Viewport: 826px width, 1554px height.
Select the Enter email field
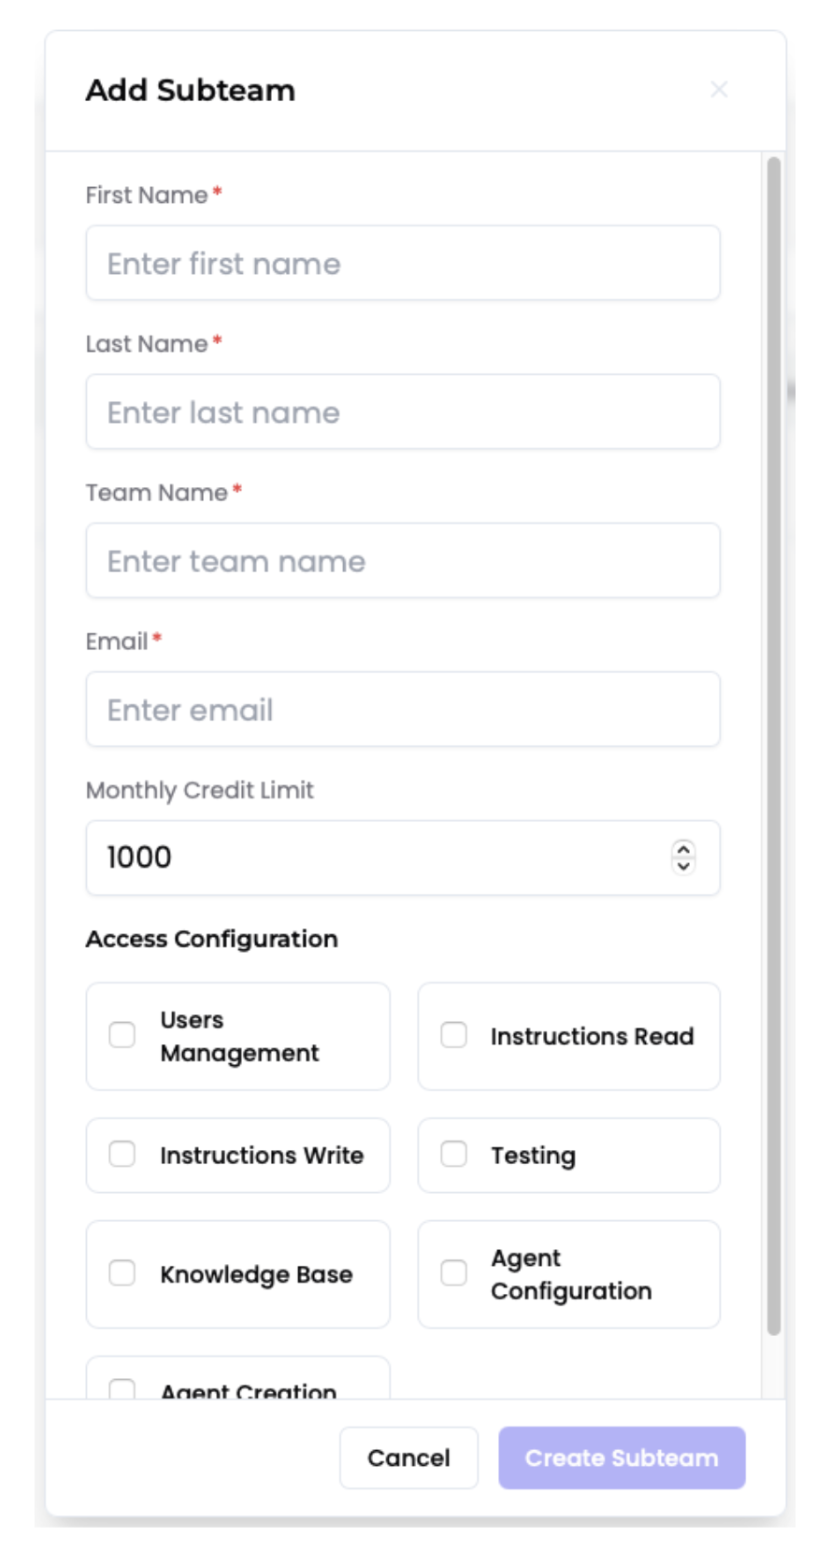[400, 708]
